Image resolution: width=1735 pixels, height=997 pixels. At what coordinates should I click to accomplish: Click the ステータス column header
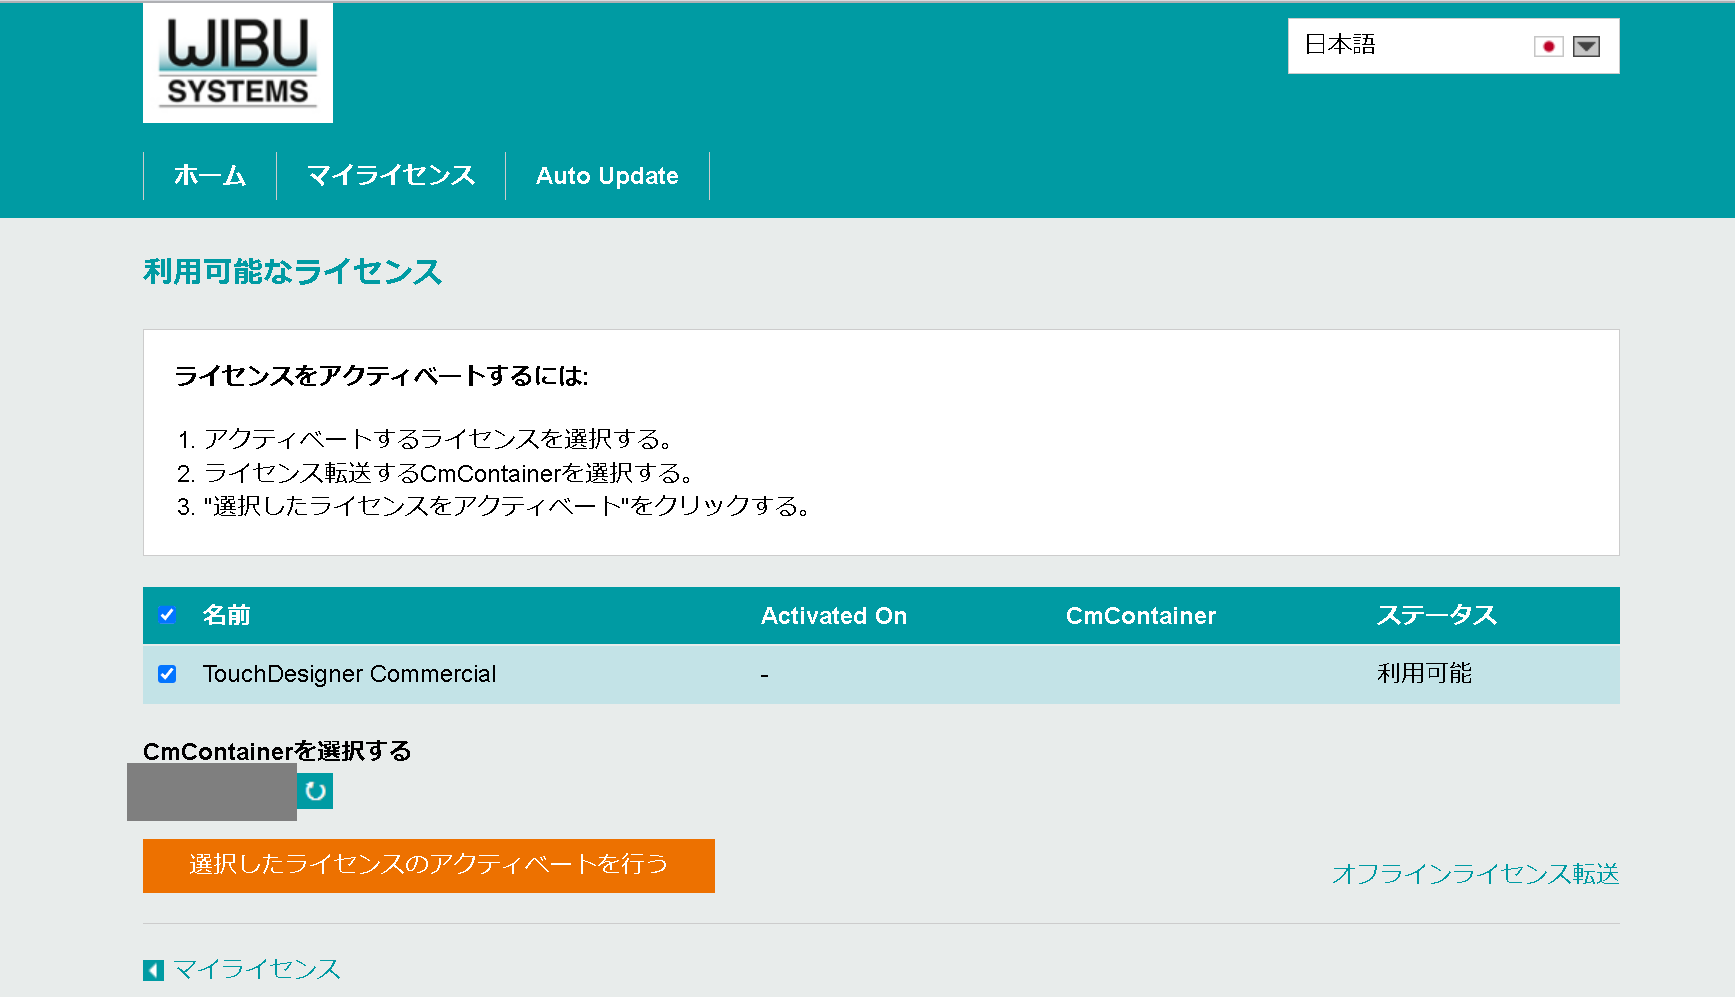(x=1437, y=615)
